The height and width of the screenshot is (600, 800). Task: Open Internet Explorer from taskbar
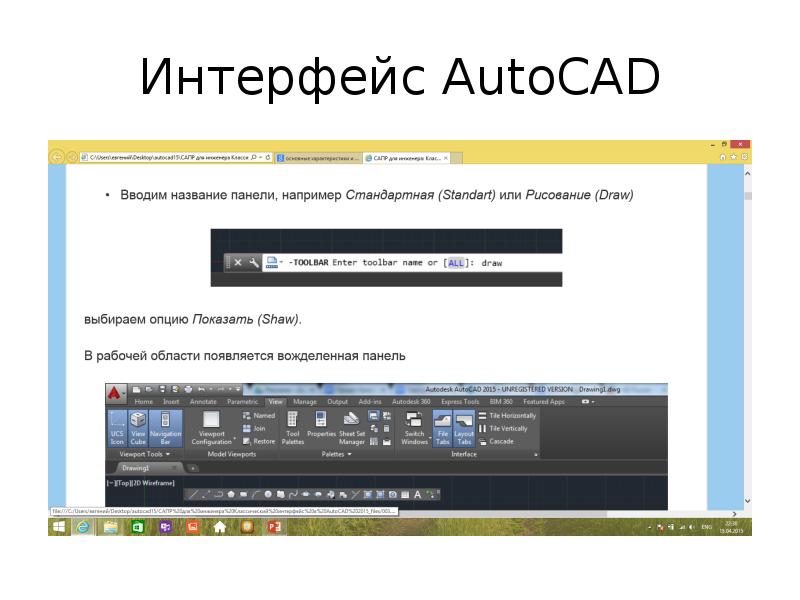(82, 527)
